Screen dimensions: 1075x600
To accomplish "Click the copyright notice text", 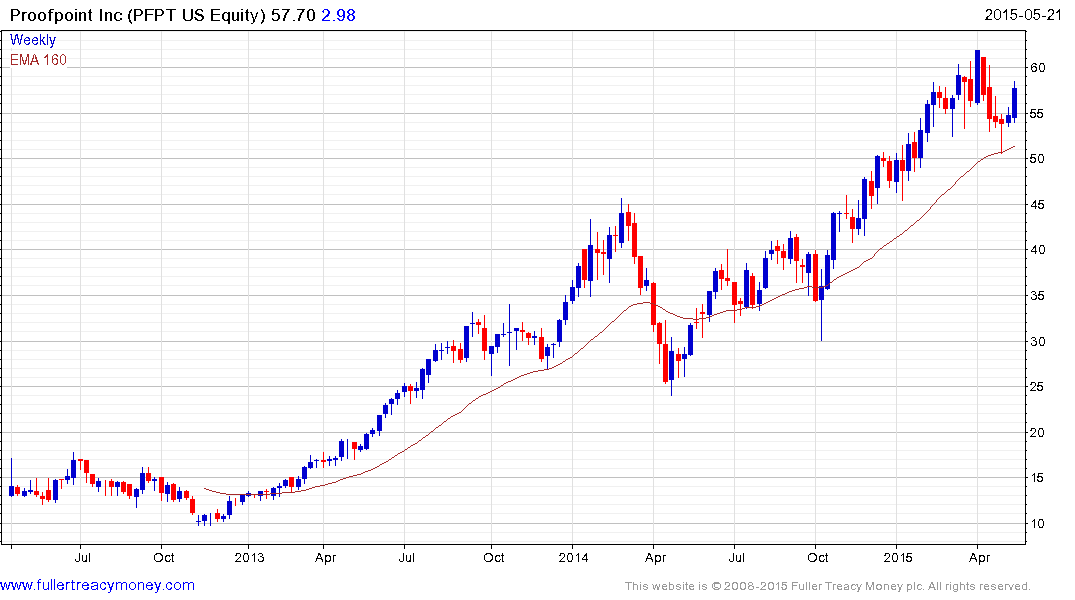I will click(x=828, y=586).
